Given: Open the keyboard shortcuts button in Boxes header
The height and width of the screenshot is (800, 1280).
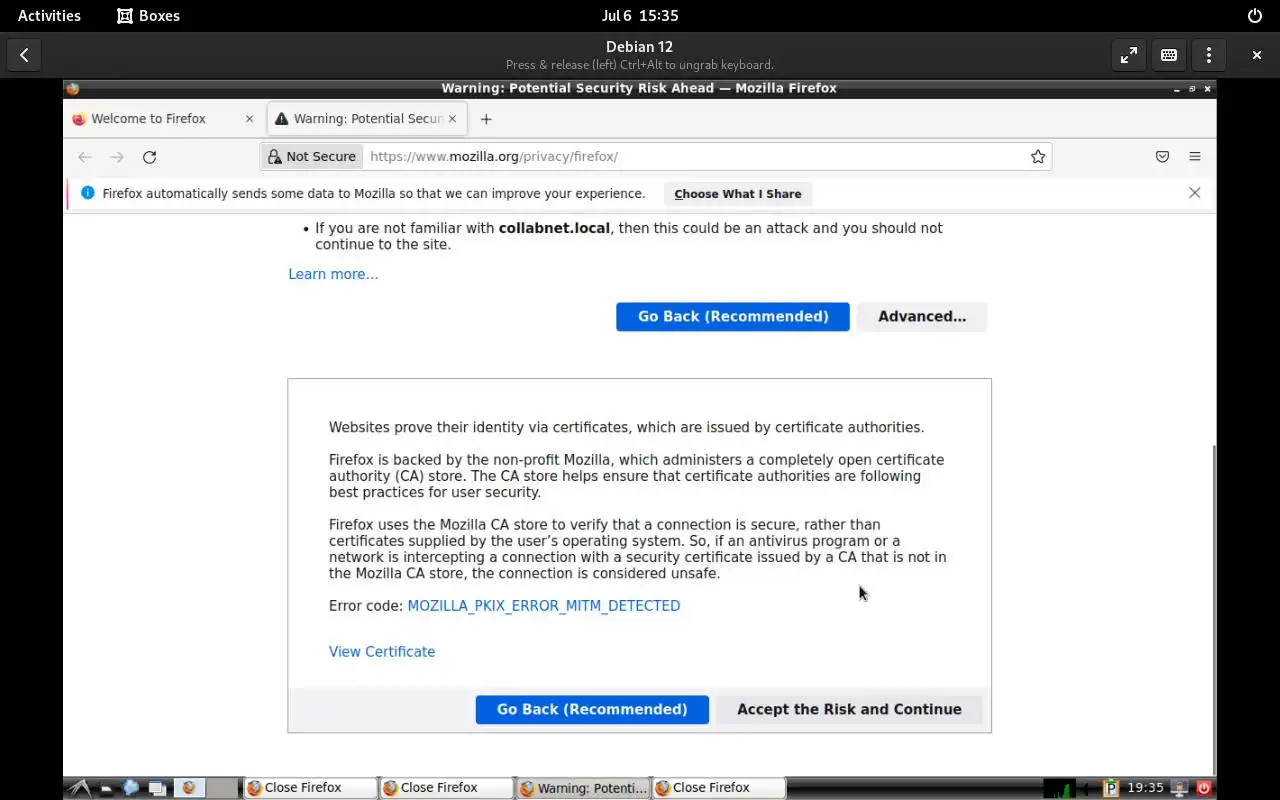Looking at the screenshot, I should click(1169, 55).
